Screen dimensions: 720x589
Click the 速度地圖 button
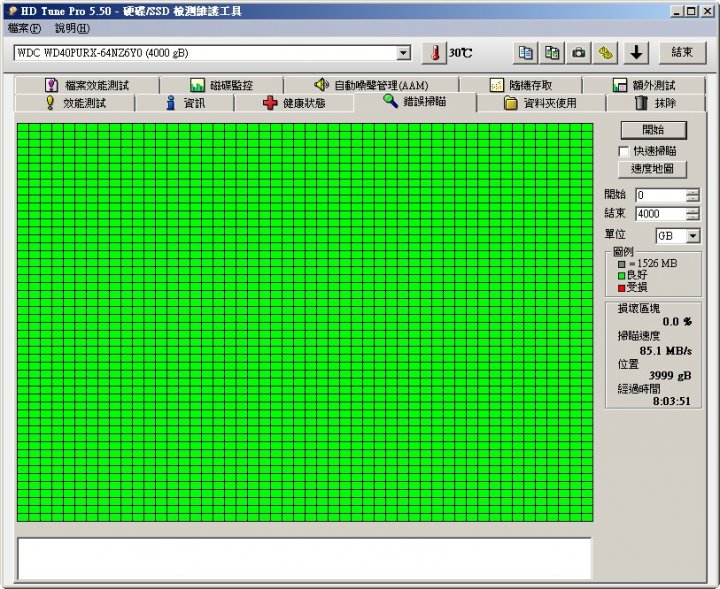tap(652, 169)
